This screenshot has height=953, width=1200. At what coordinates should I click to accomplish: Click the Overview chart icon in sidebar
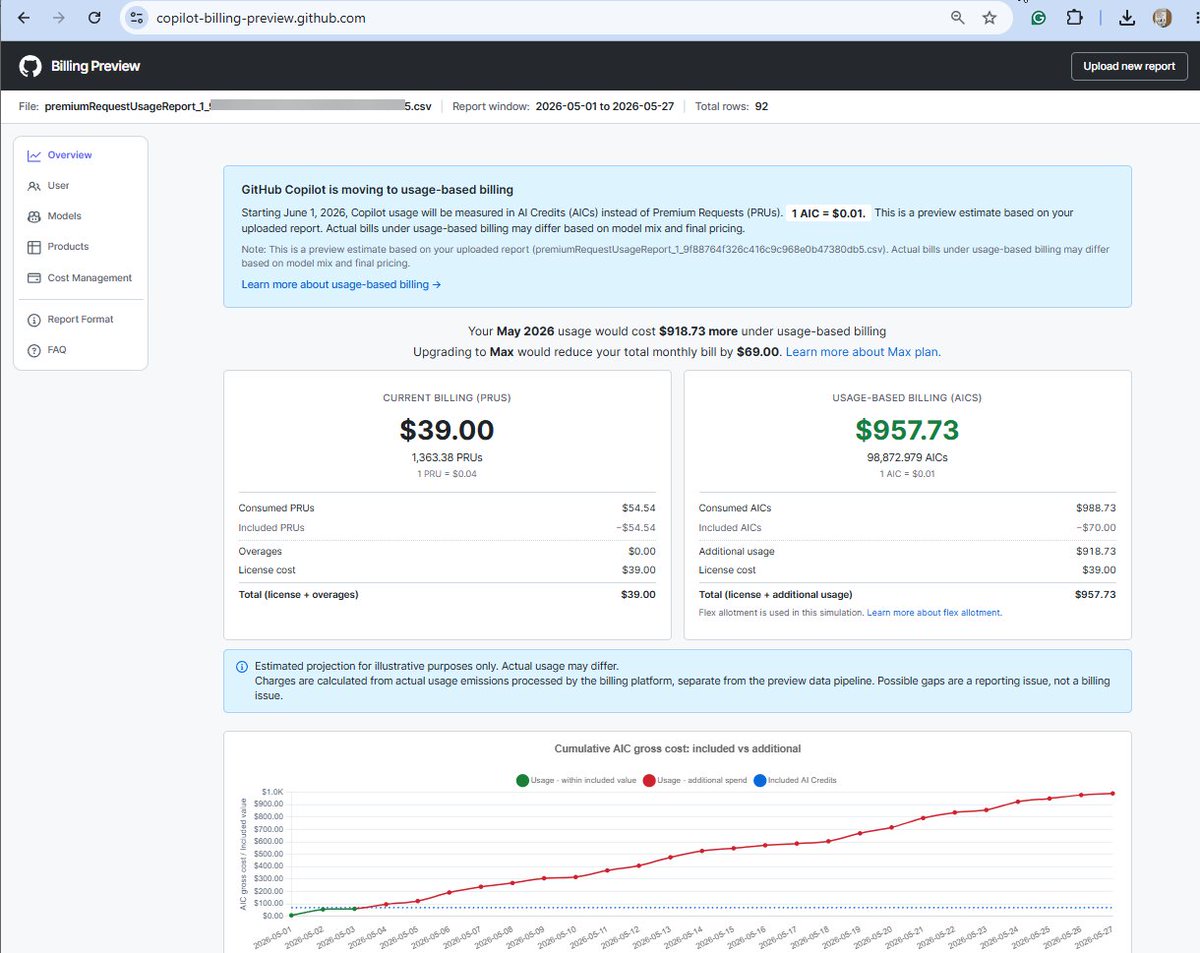coord(34,155)
